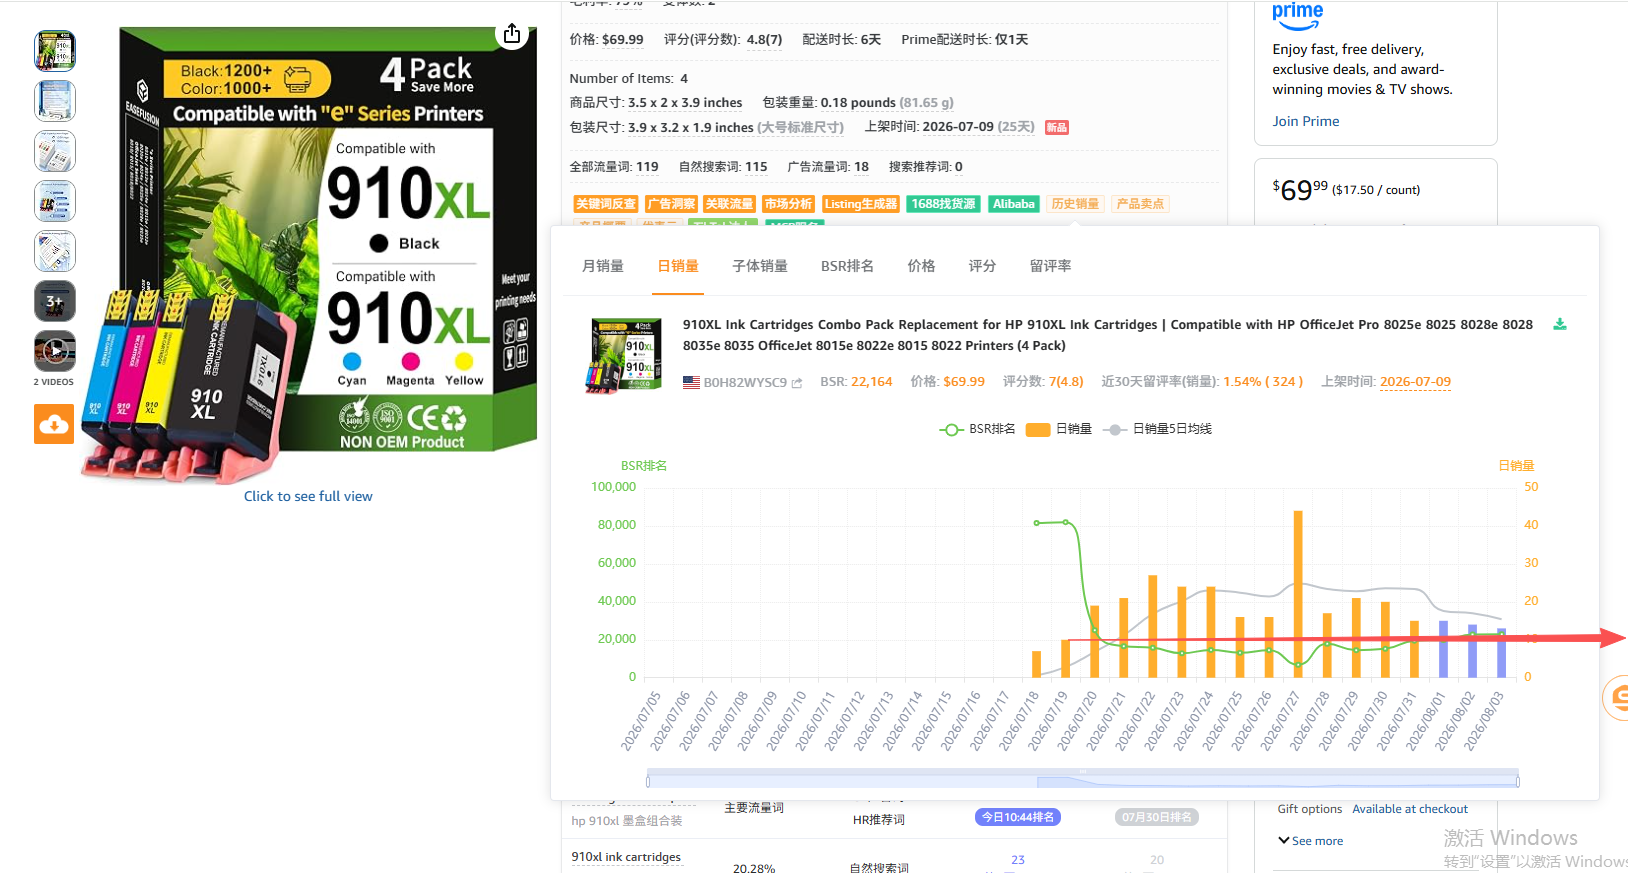Image resolution: width=1628 pixels, height=873 pixels.
Task: Click the "自然搜索词: 115" statistic
Action: coord(723,167)
